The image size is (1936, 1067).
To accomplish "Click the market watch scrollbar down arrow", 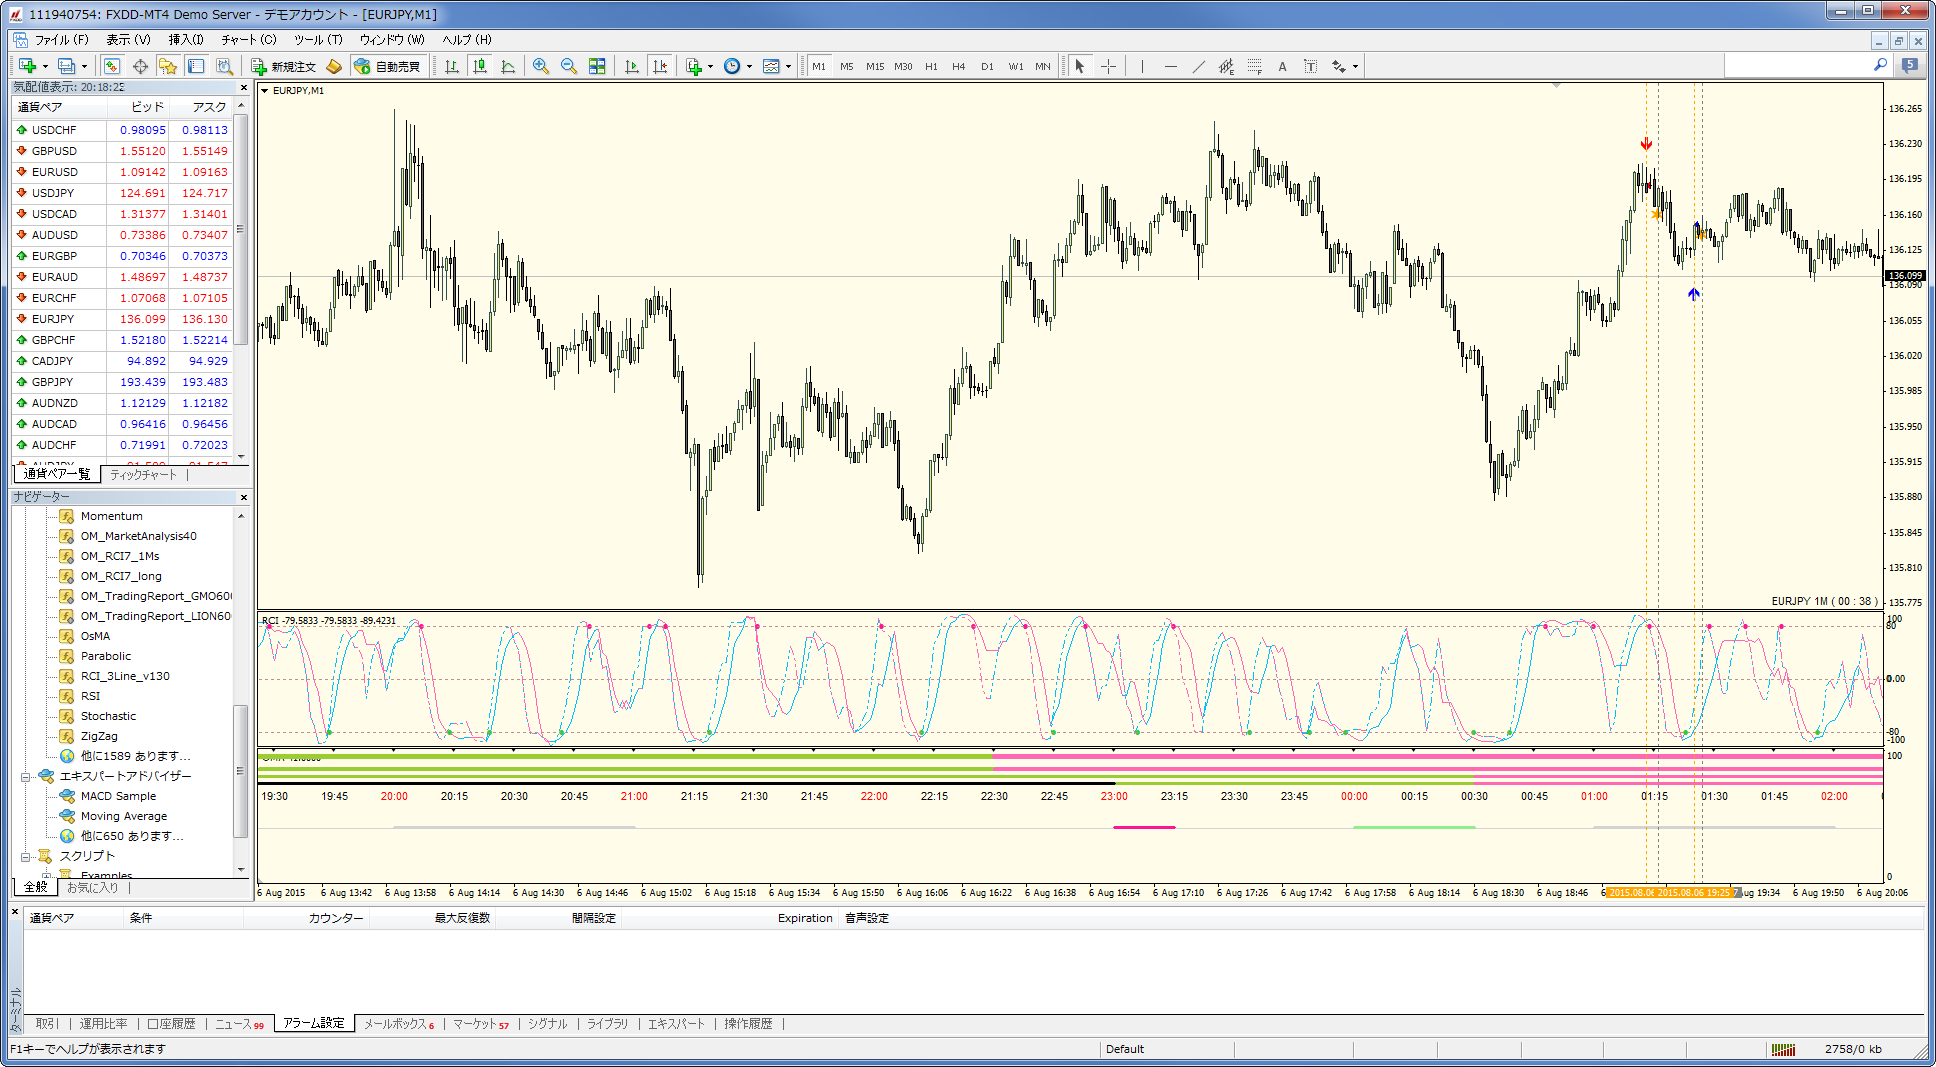I will point(241,457).
